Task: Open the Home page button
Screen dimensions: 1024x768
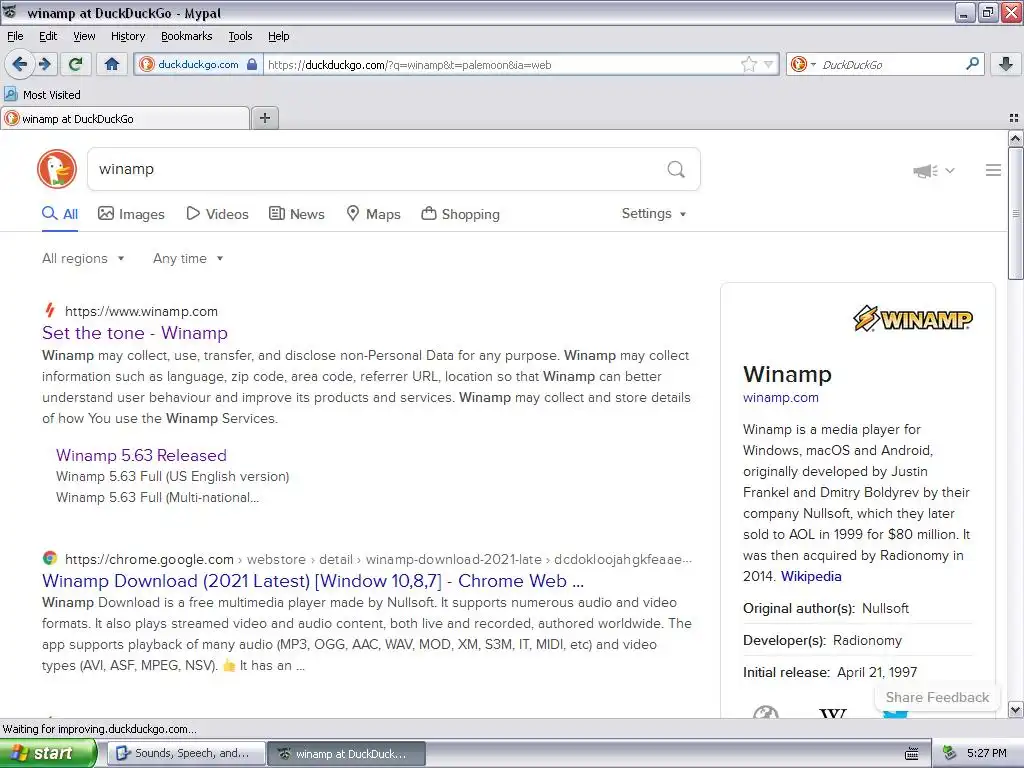Action: tap(112, 64)
